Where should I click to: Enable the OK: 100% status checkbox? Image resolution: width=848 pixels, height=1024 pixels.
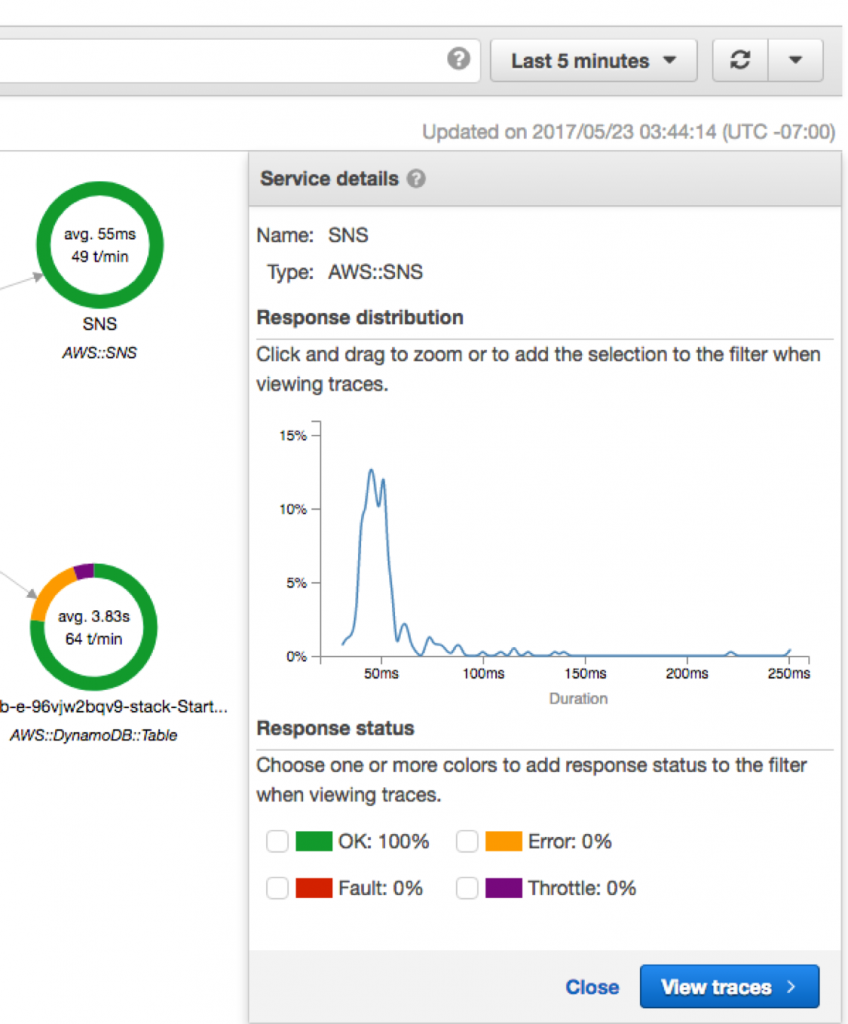277,841
